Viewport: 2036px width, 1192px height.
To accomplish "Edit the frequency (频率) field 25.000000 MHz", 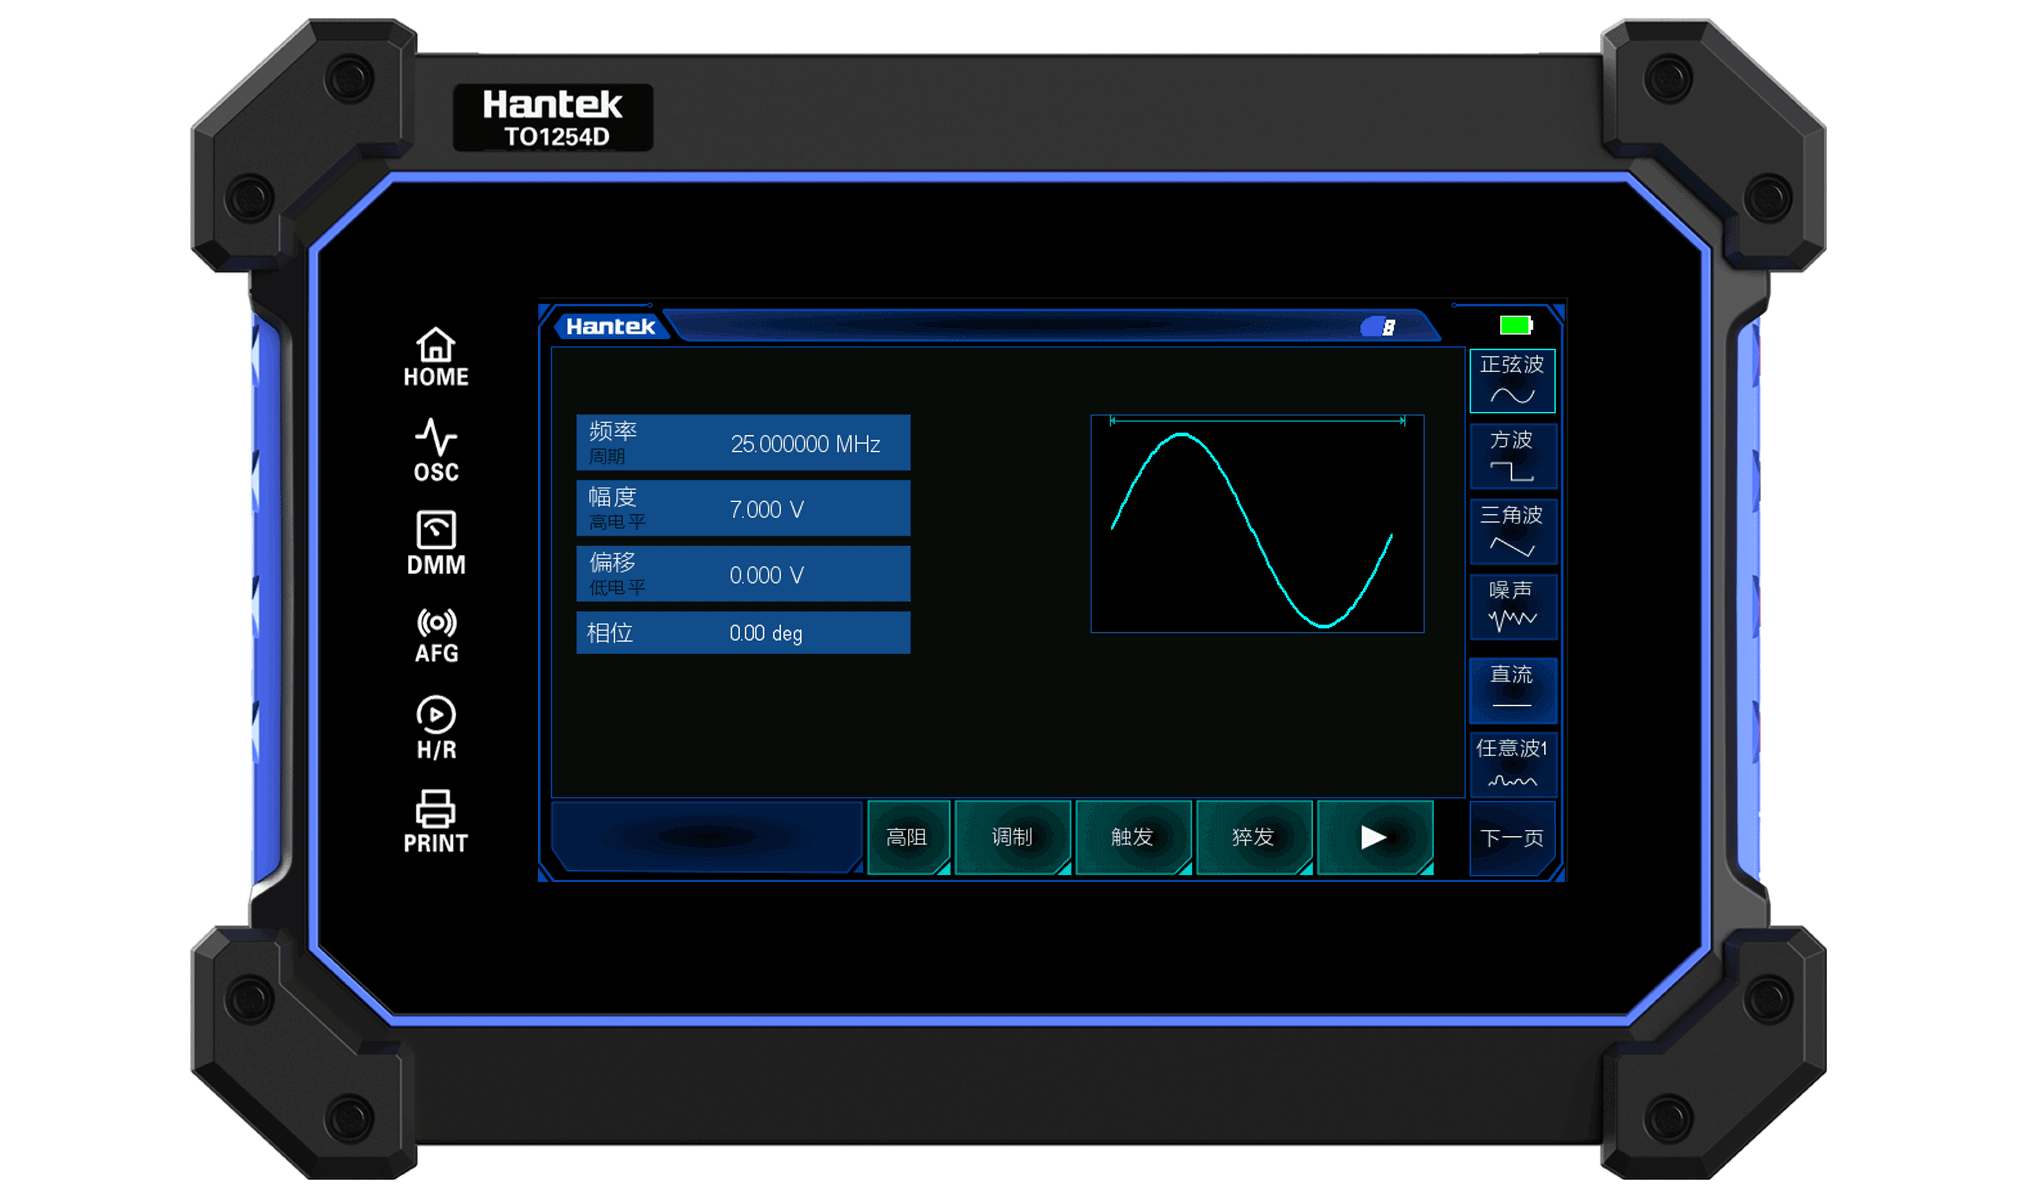I will click(743, 443).
